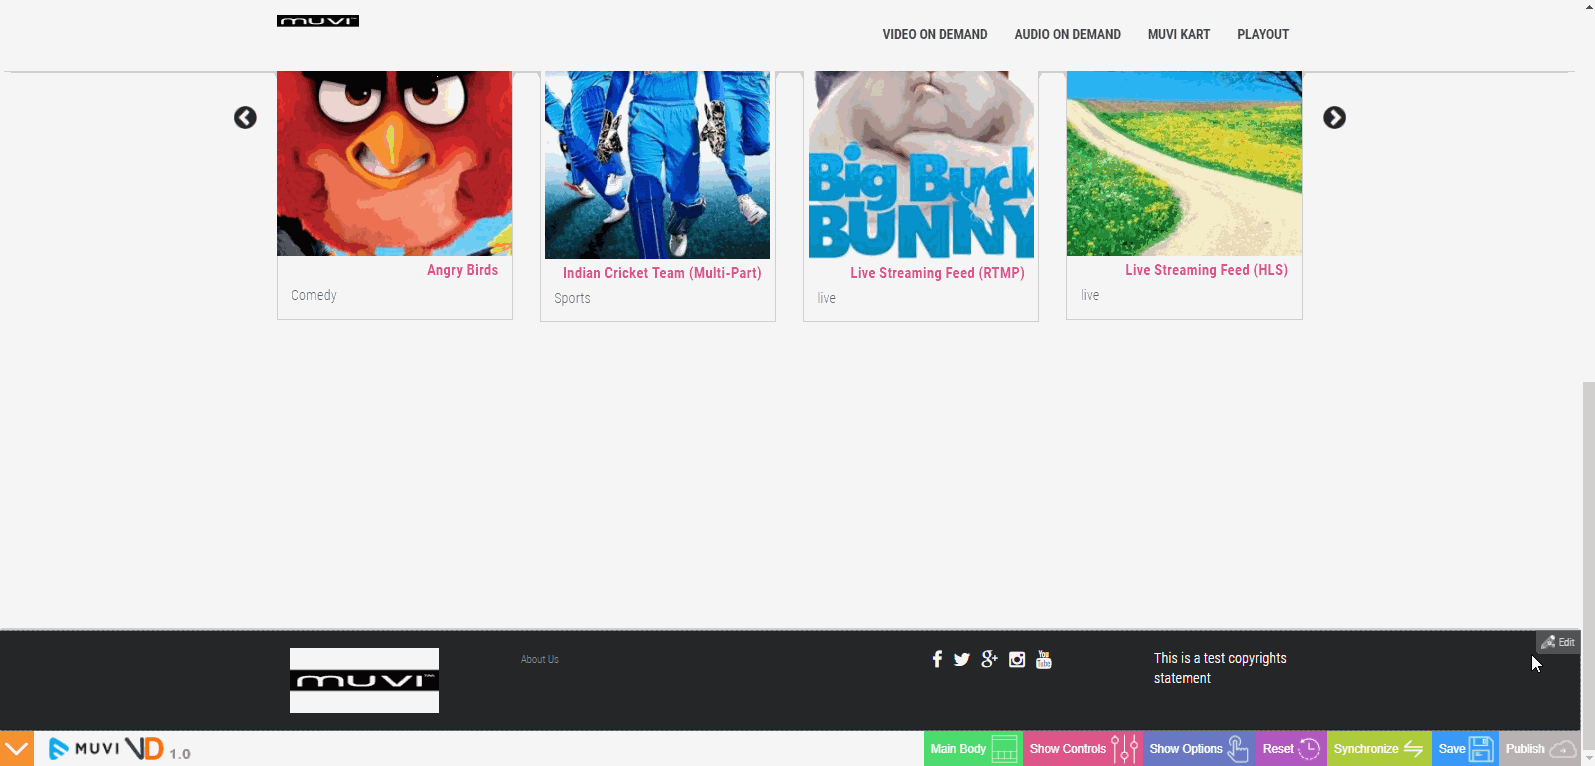Click the next carousel arrow

pyautogui.click(x=1334, y=118)
